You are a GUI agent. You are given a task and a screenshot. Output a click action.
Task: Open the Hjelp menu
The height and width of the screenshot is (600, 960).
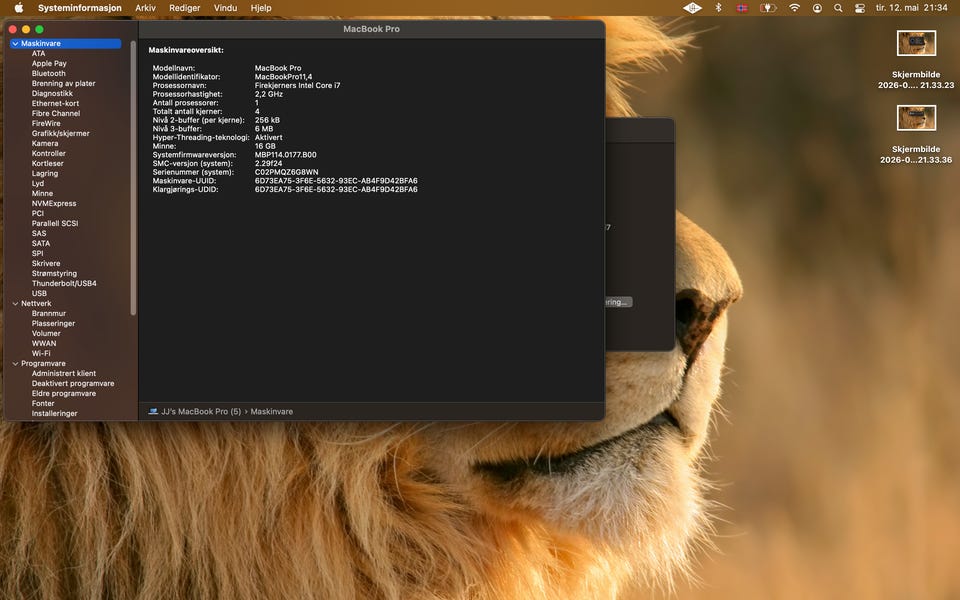(x=261, y=8)
